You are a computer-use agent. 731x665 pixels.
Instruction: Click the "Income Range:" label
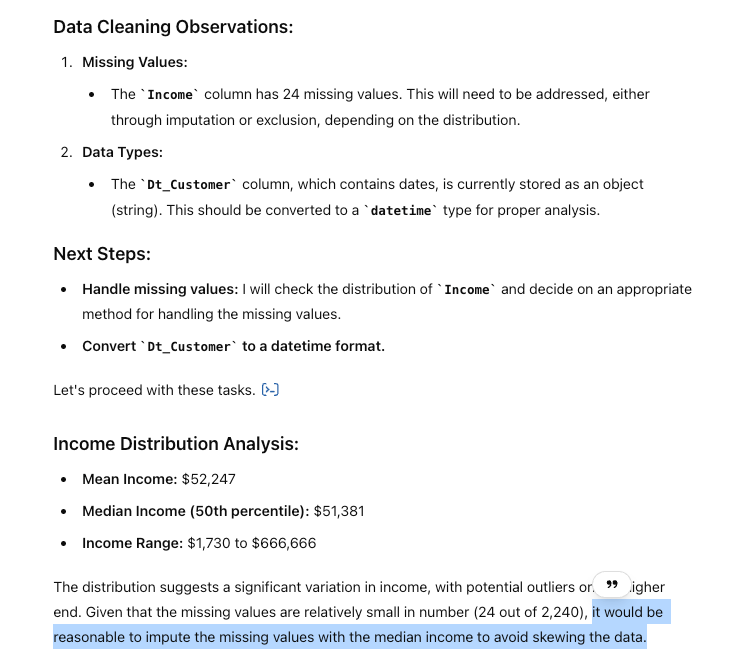[133, 543]
